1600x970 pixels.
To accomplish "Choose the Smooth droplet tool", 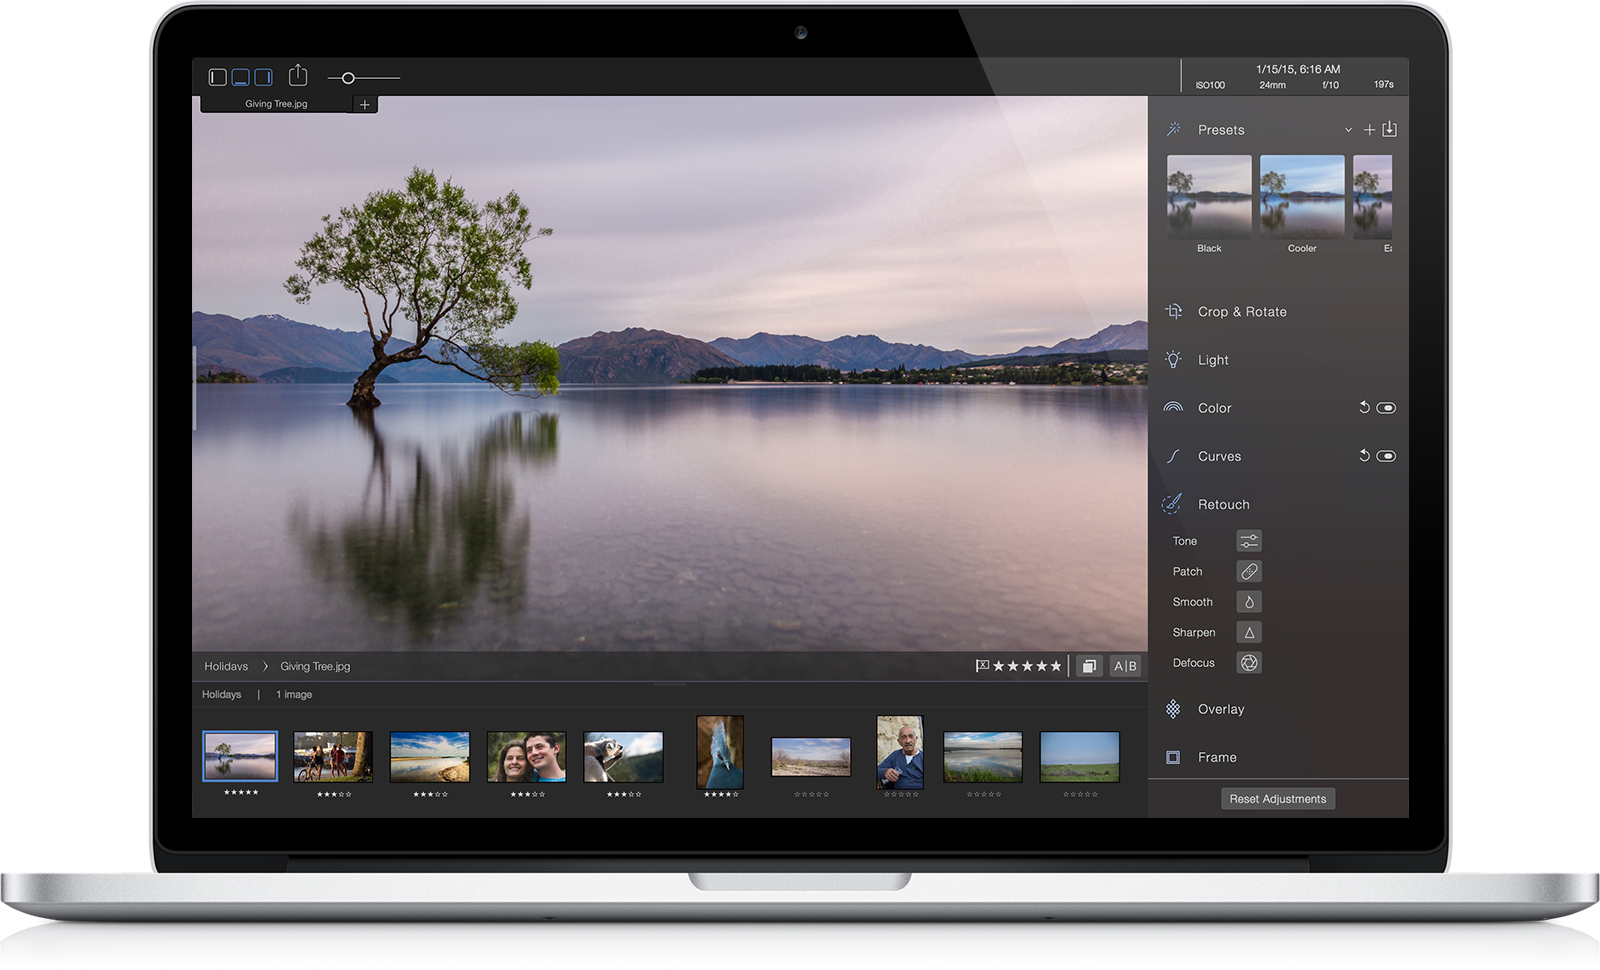I will [x=1248, y=602].
